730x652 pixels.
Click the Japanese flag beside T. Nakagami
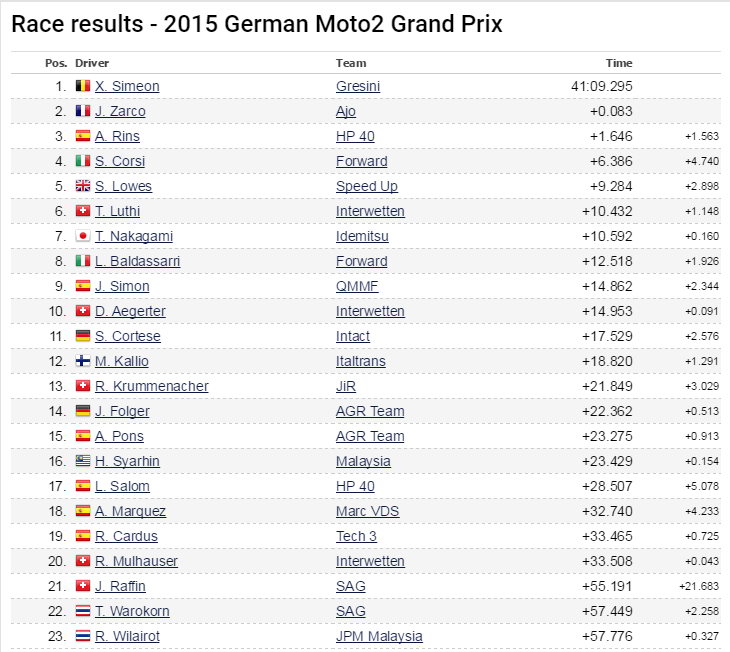coord(83,237)
